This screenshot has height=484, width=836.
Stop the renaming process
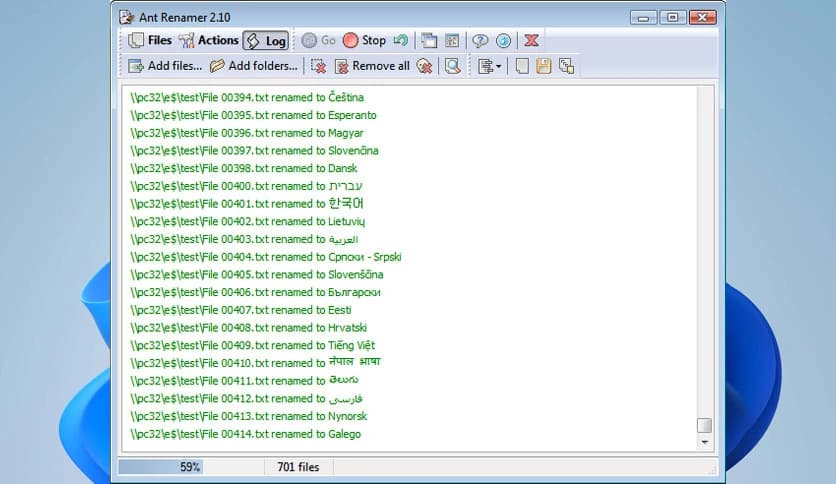point(365,41)
